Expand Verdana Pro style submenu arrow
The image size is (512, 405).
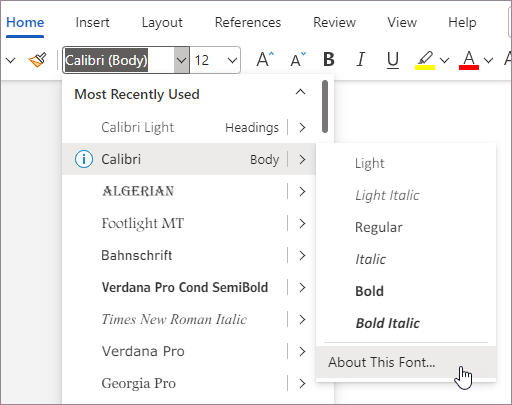pos(302,351)
